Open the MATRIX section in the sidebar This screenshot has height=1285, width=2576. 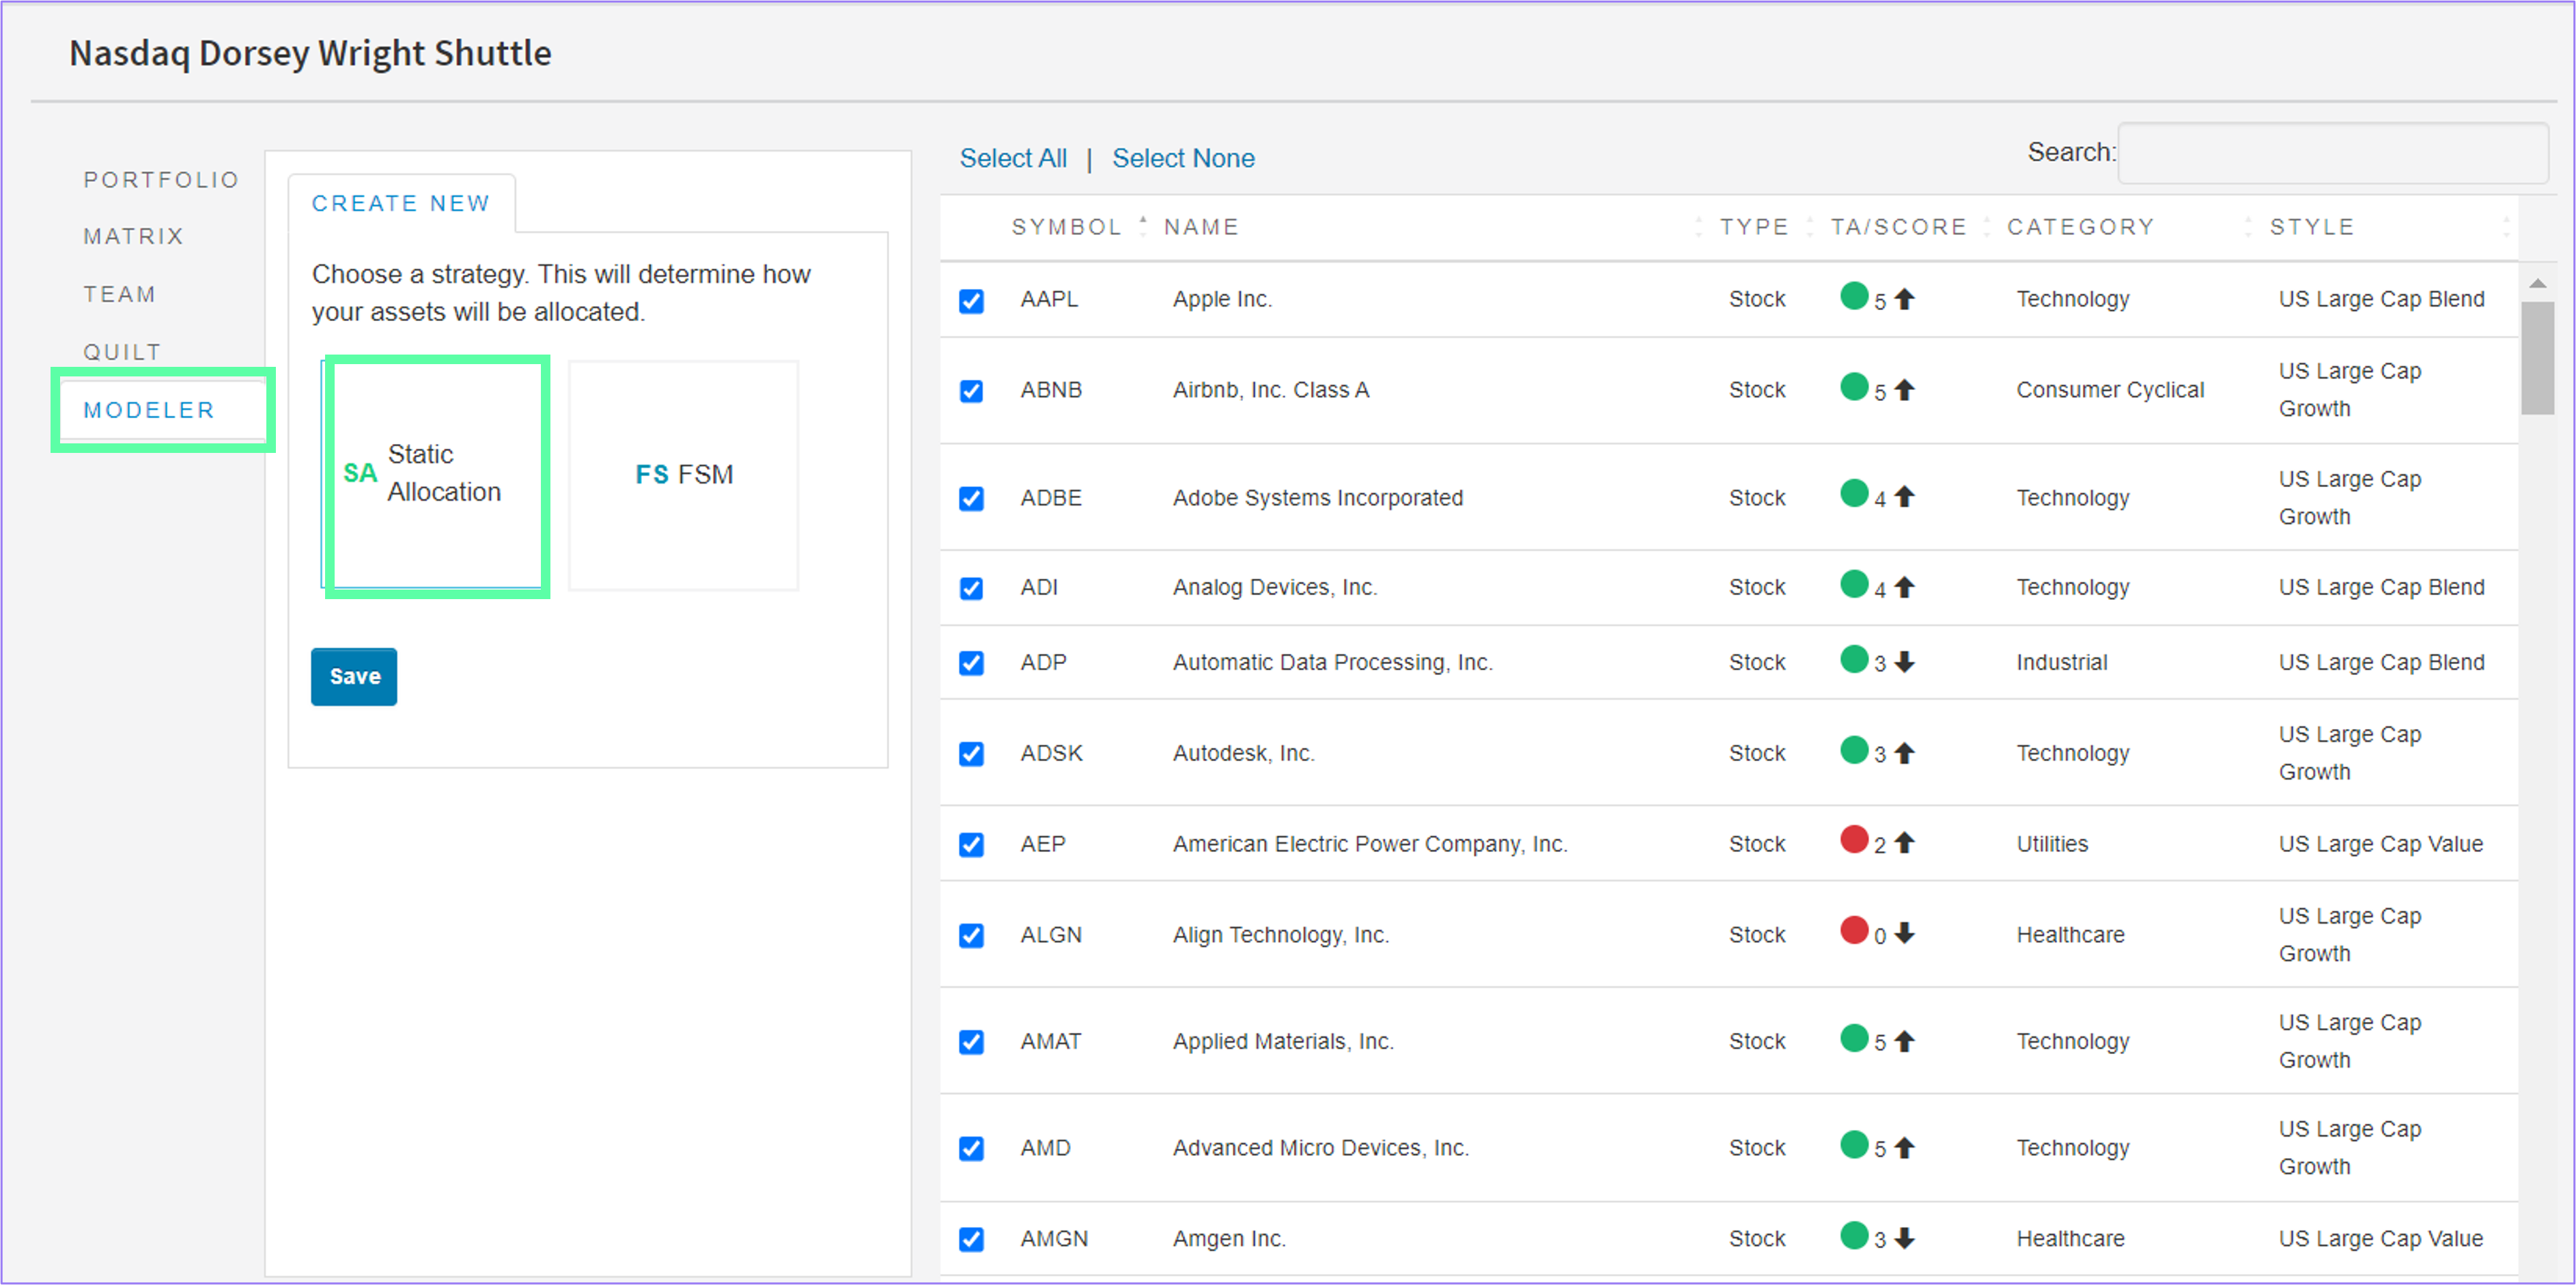click(133, 236)
